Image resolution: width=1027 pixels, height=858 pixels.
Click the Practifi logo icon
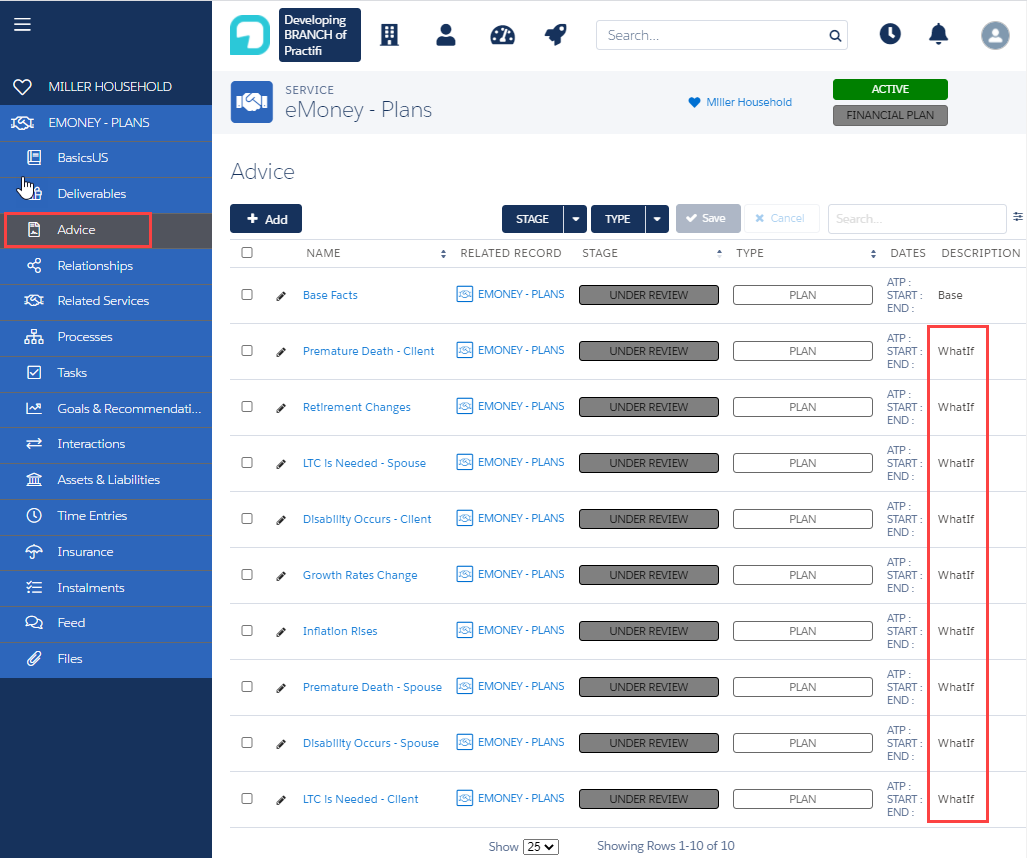[250, 35]
